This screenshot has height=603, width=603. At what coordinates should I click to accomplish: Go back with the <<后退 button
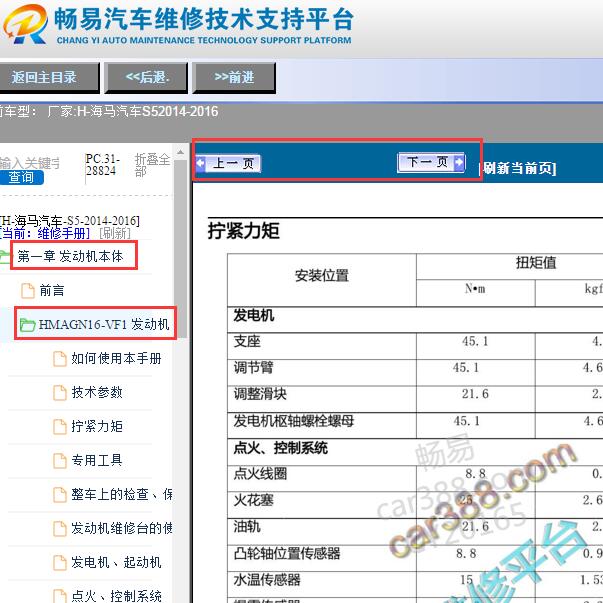pyautogui.click(x=146, y=78)
